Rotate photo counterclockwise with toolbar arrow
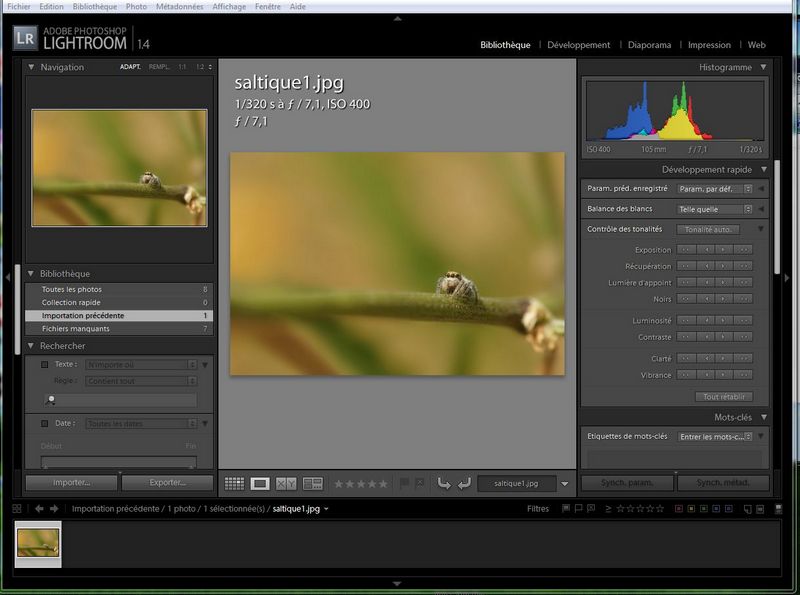 pyautogui.click(x=444, y=484)
